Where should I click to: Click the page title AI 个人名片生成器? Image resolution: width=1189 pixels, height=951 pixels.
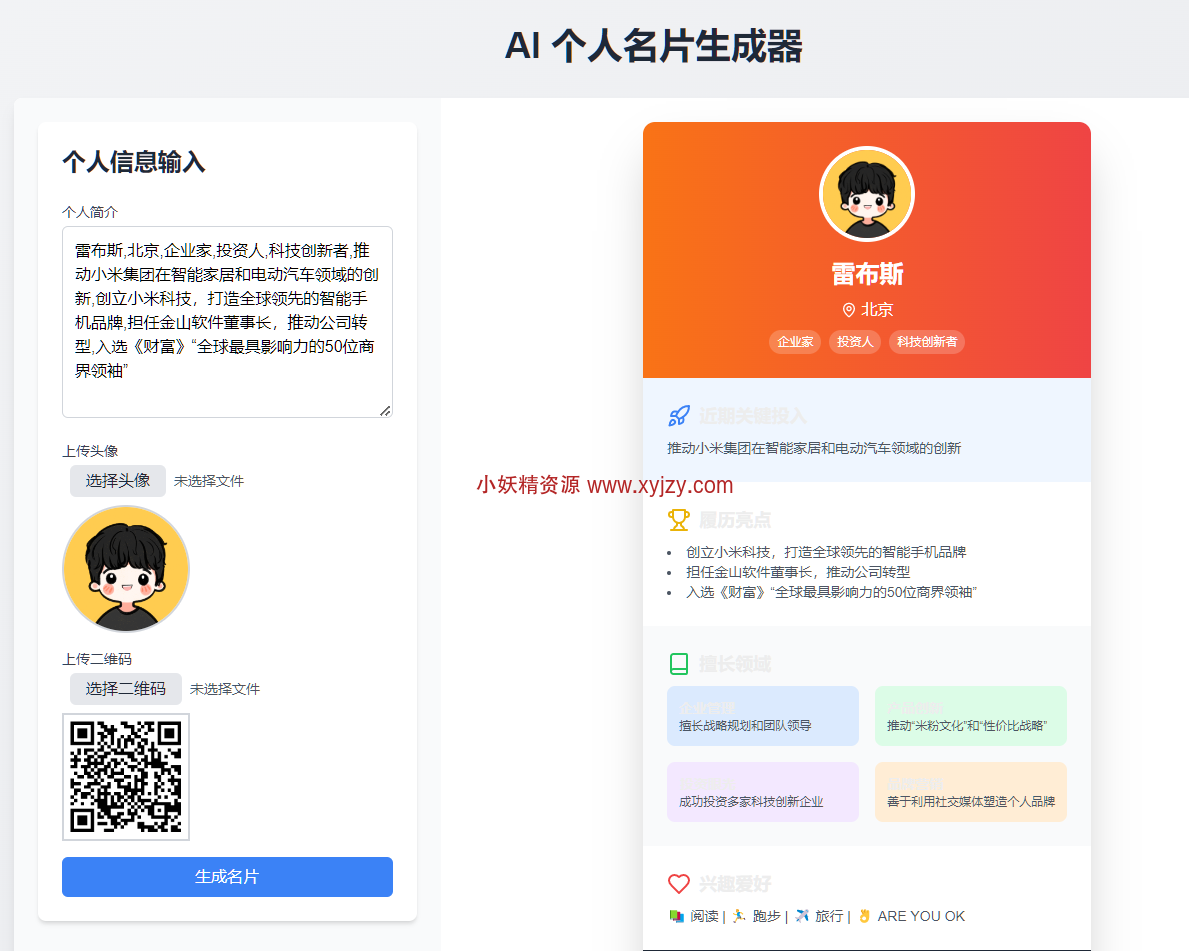tap(654, 46)
